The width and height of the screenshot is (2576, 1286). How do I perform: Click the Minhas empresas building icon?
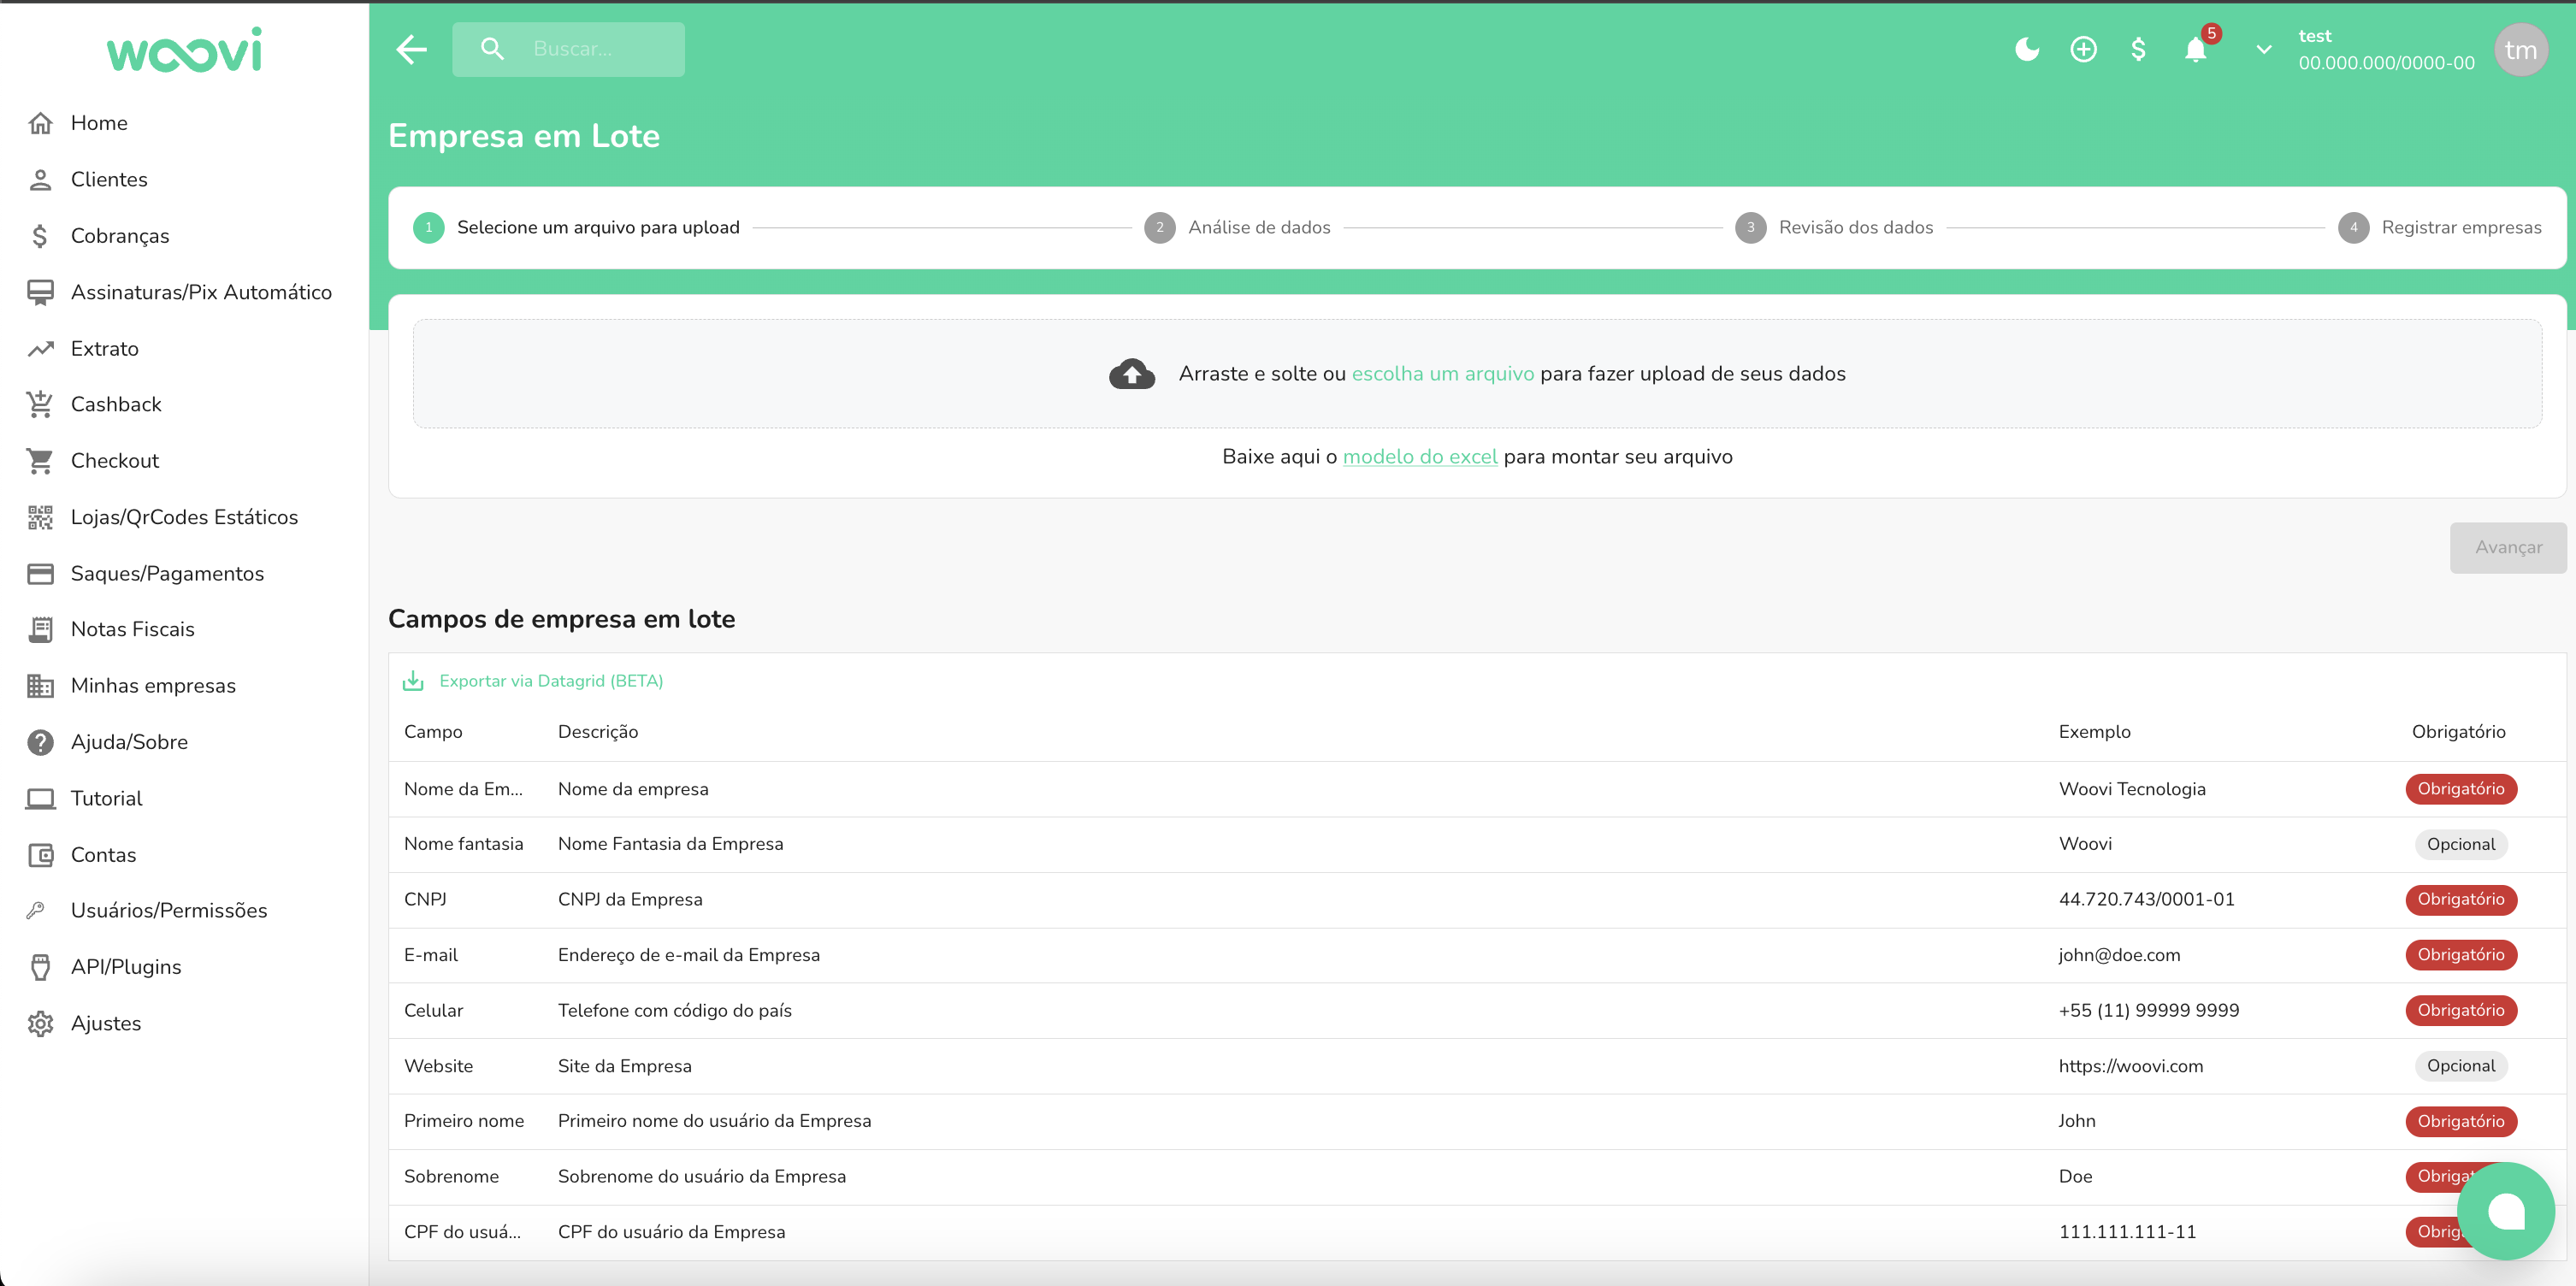point(40,686)
